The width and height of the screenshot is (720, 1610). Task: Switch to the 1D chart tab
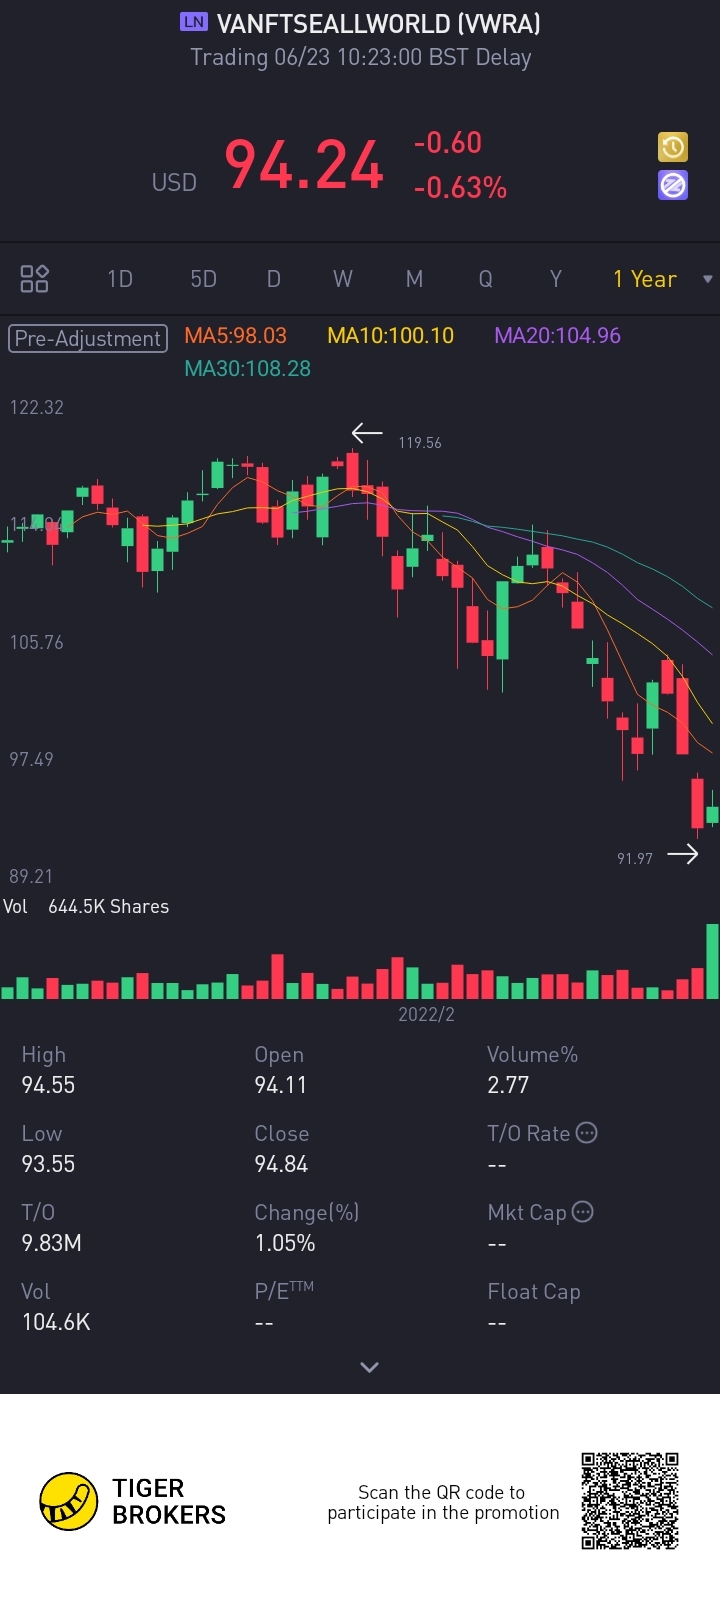[x=120, y=279]
